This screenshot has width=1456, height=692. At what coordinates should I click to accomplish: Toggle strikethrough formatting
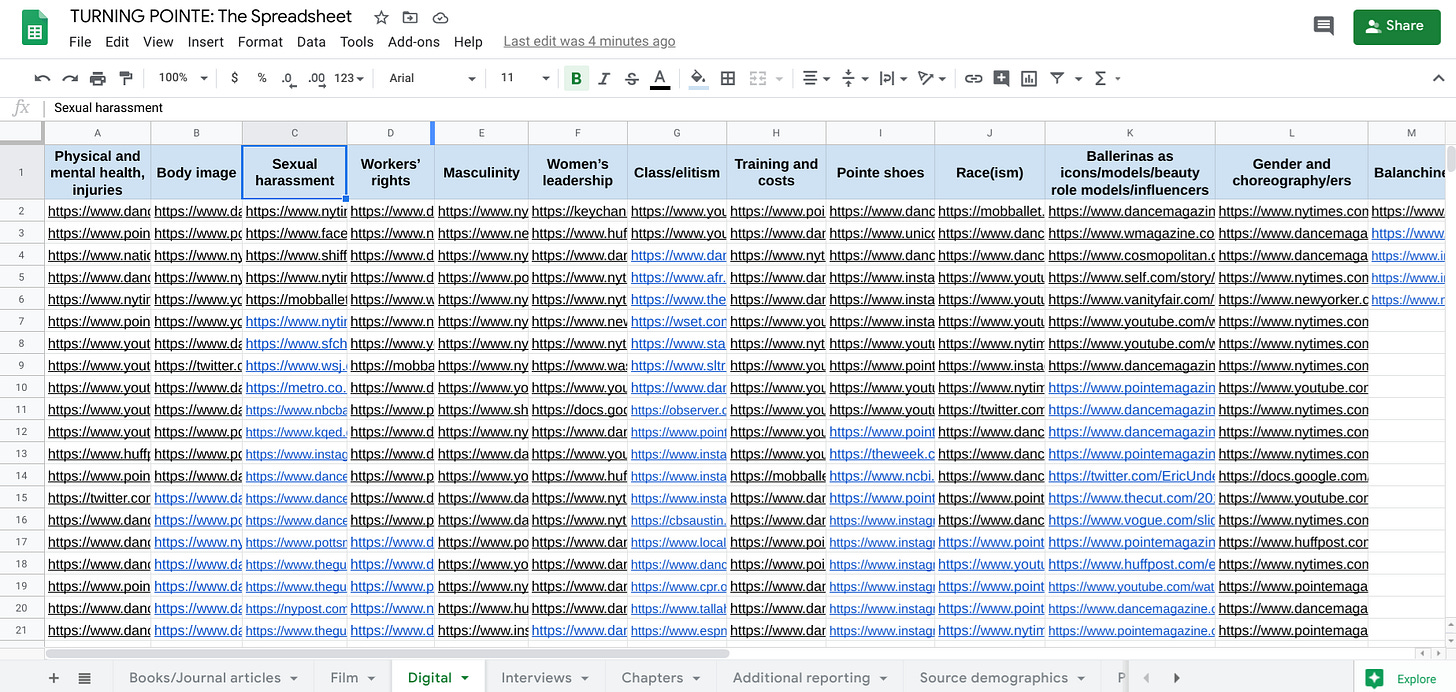[x=632, y=78]
